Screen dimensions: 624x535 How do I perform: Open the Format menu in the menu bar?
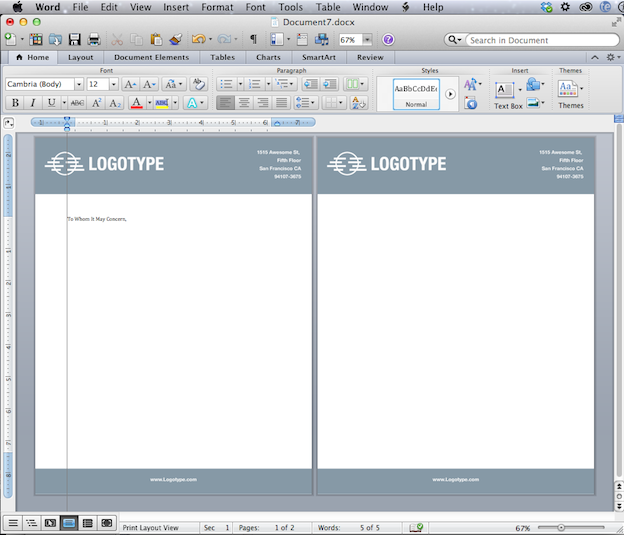[x=217, y=7]
